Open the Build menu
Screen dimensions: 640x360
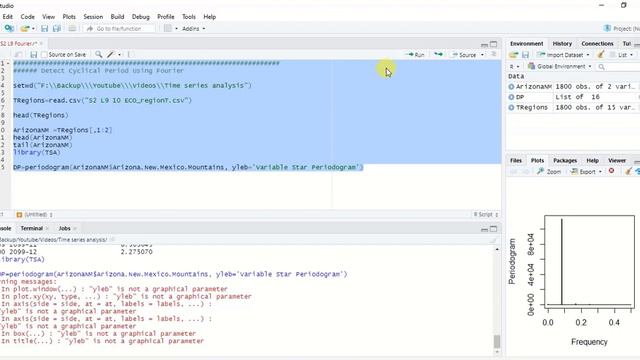click(x=117, y=17)
